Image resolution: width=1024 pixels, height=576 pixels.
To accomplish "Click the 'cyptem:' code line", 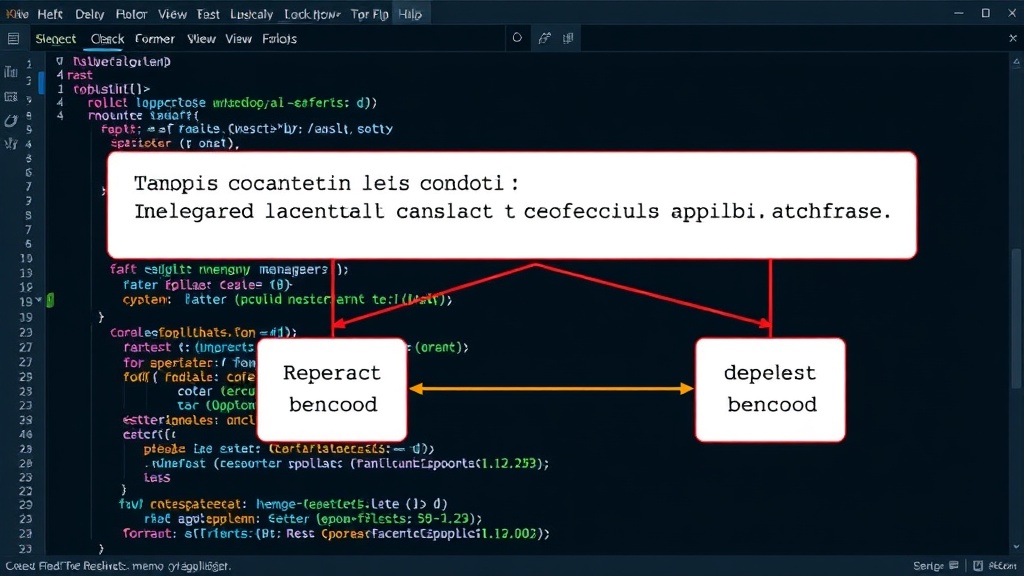I will click(287, 299).
